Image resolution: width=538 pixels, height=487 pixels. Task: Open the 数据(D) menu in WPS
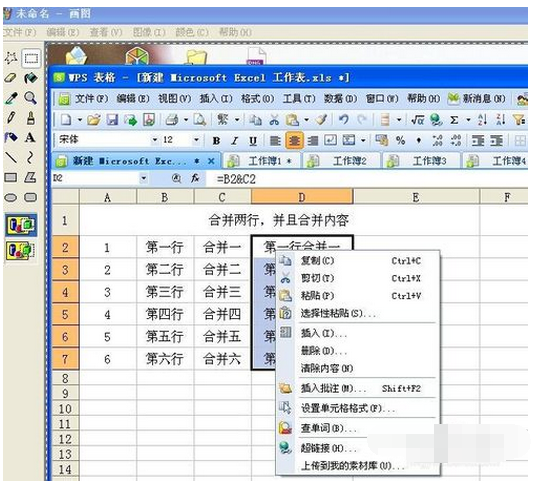coord(340,99)
